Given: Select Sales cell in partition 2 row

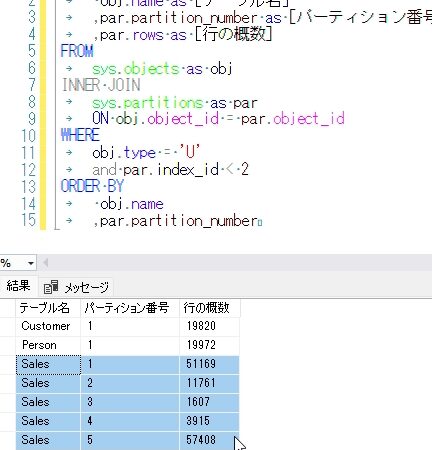Looking at the screenshot, I should coord(48,383).
